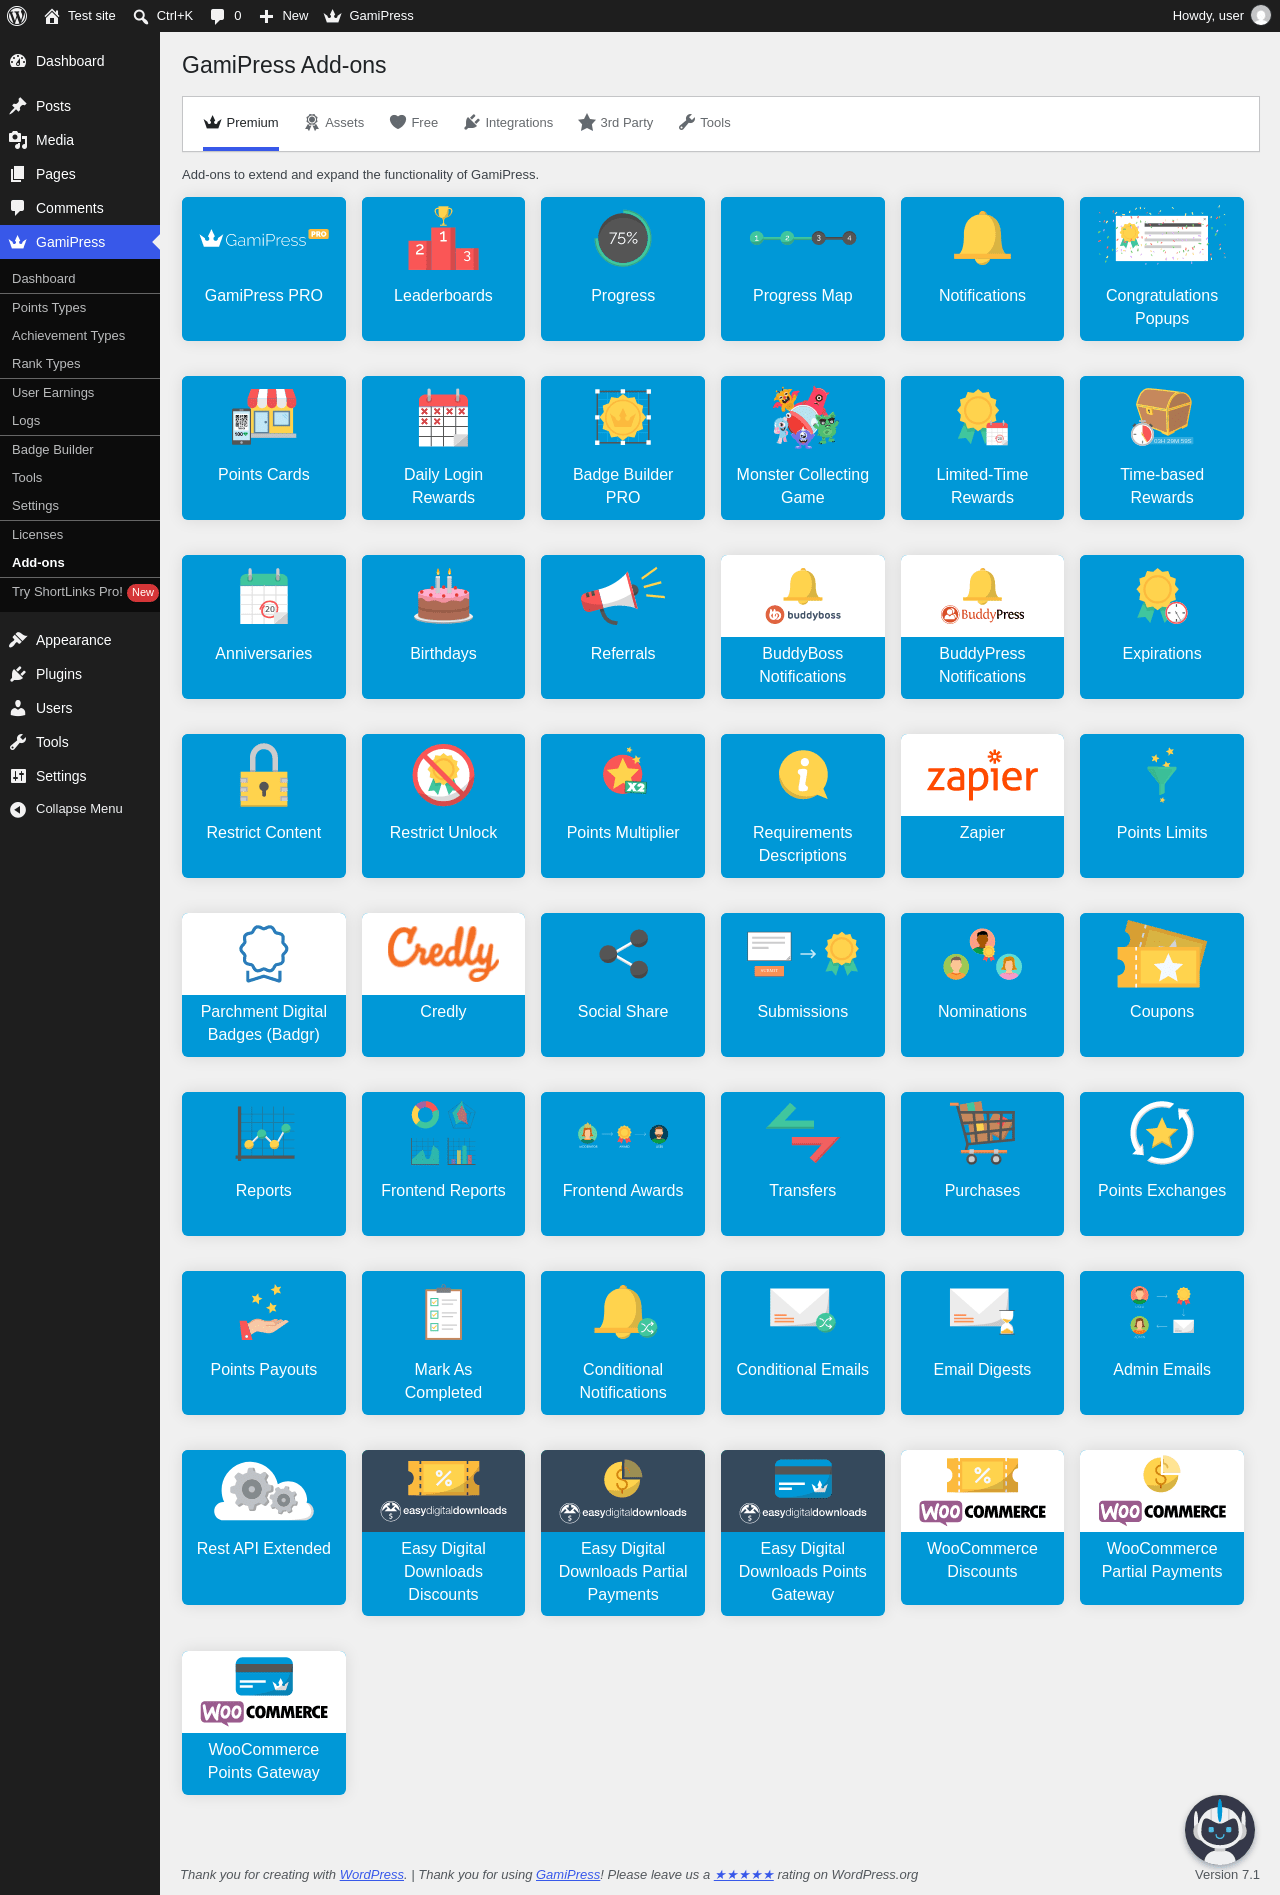This screenshot has width=1280, height=1895.
Task: Click the 75% Progress circle icon
Action: (x=623, y=238)
